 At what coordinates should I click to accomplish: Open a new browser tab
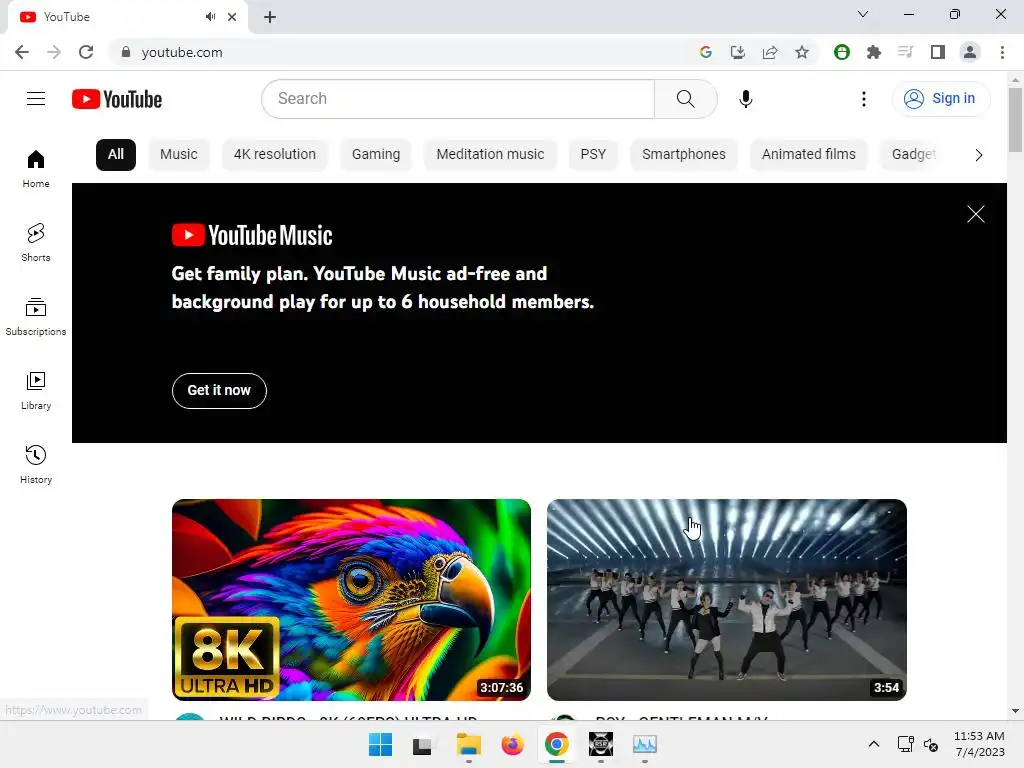point(270,17)
